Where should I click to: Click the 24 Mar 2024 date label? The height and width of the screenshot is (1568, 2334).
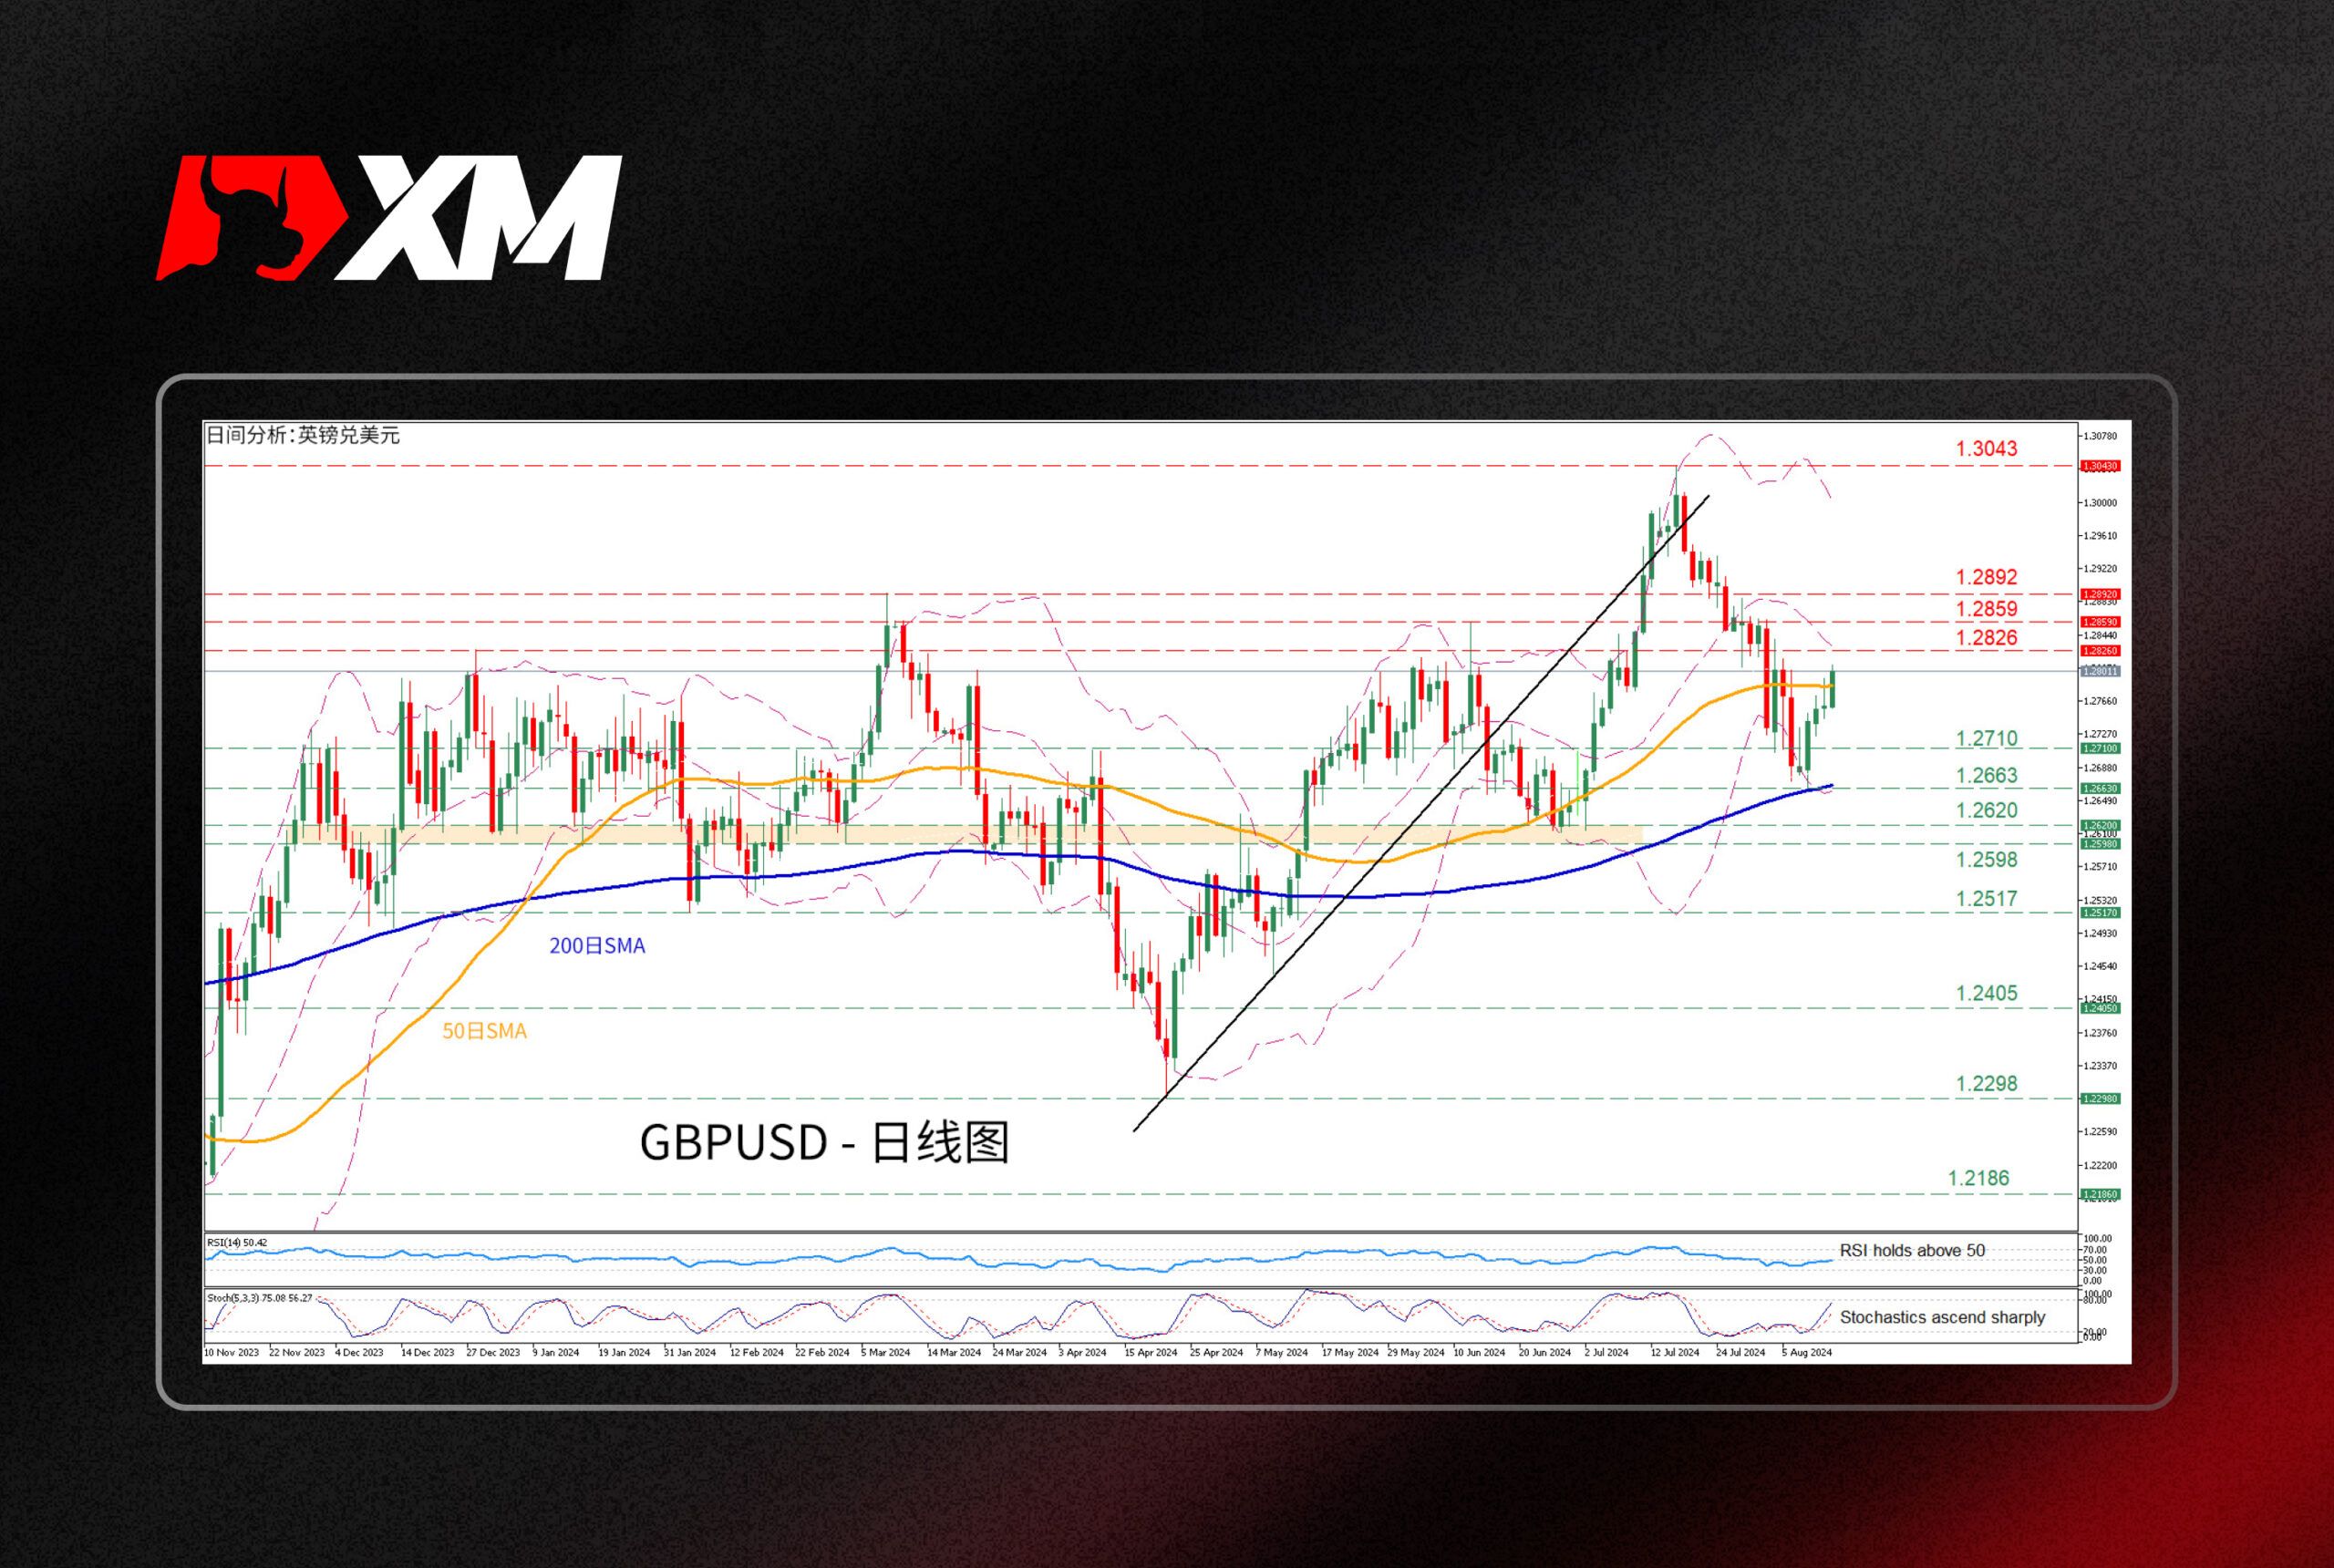(x=1019, y=1352)
